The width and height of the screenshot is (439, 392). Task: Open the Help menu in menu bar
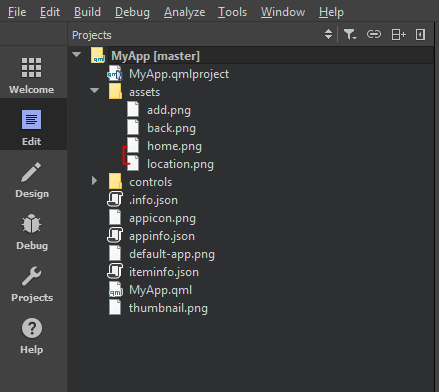click(331, 12)
